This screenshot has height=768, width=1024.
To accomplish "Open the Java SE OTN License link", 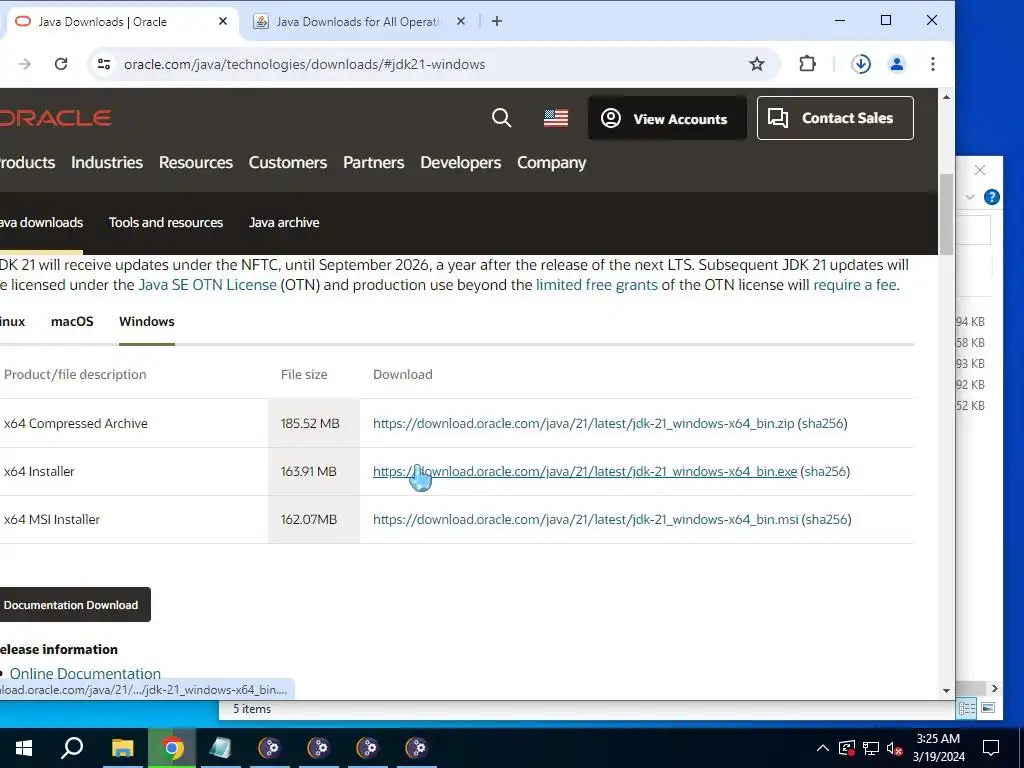I will (208, 285).
